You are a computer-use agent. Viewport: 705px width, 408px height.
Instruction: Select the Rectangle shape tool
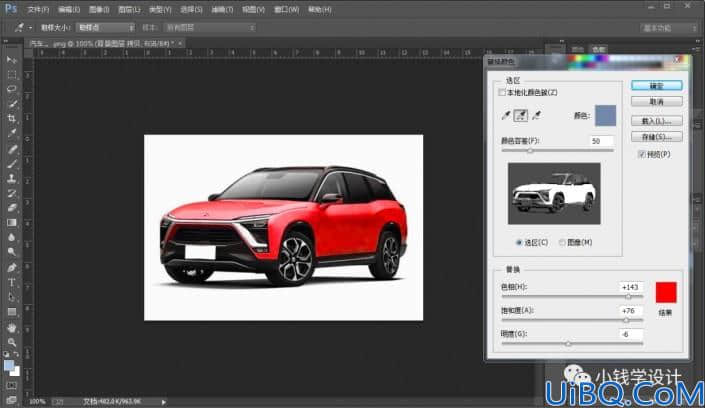point(12,312)
